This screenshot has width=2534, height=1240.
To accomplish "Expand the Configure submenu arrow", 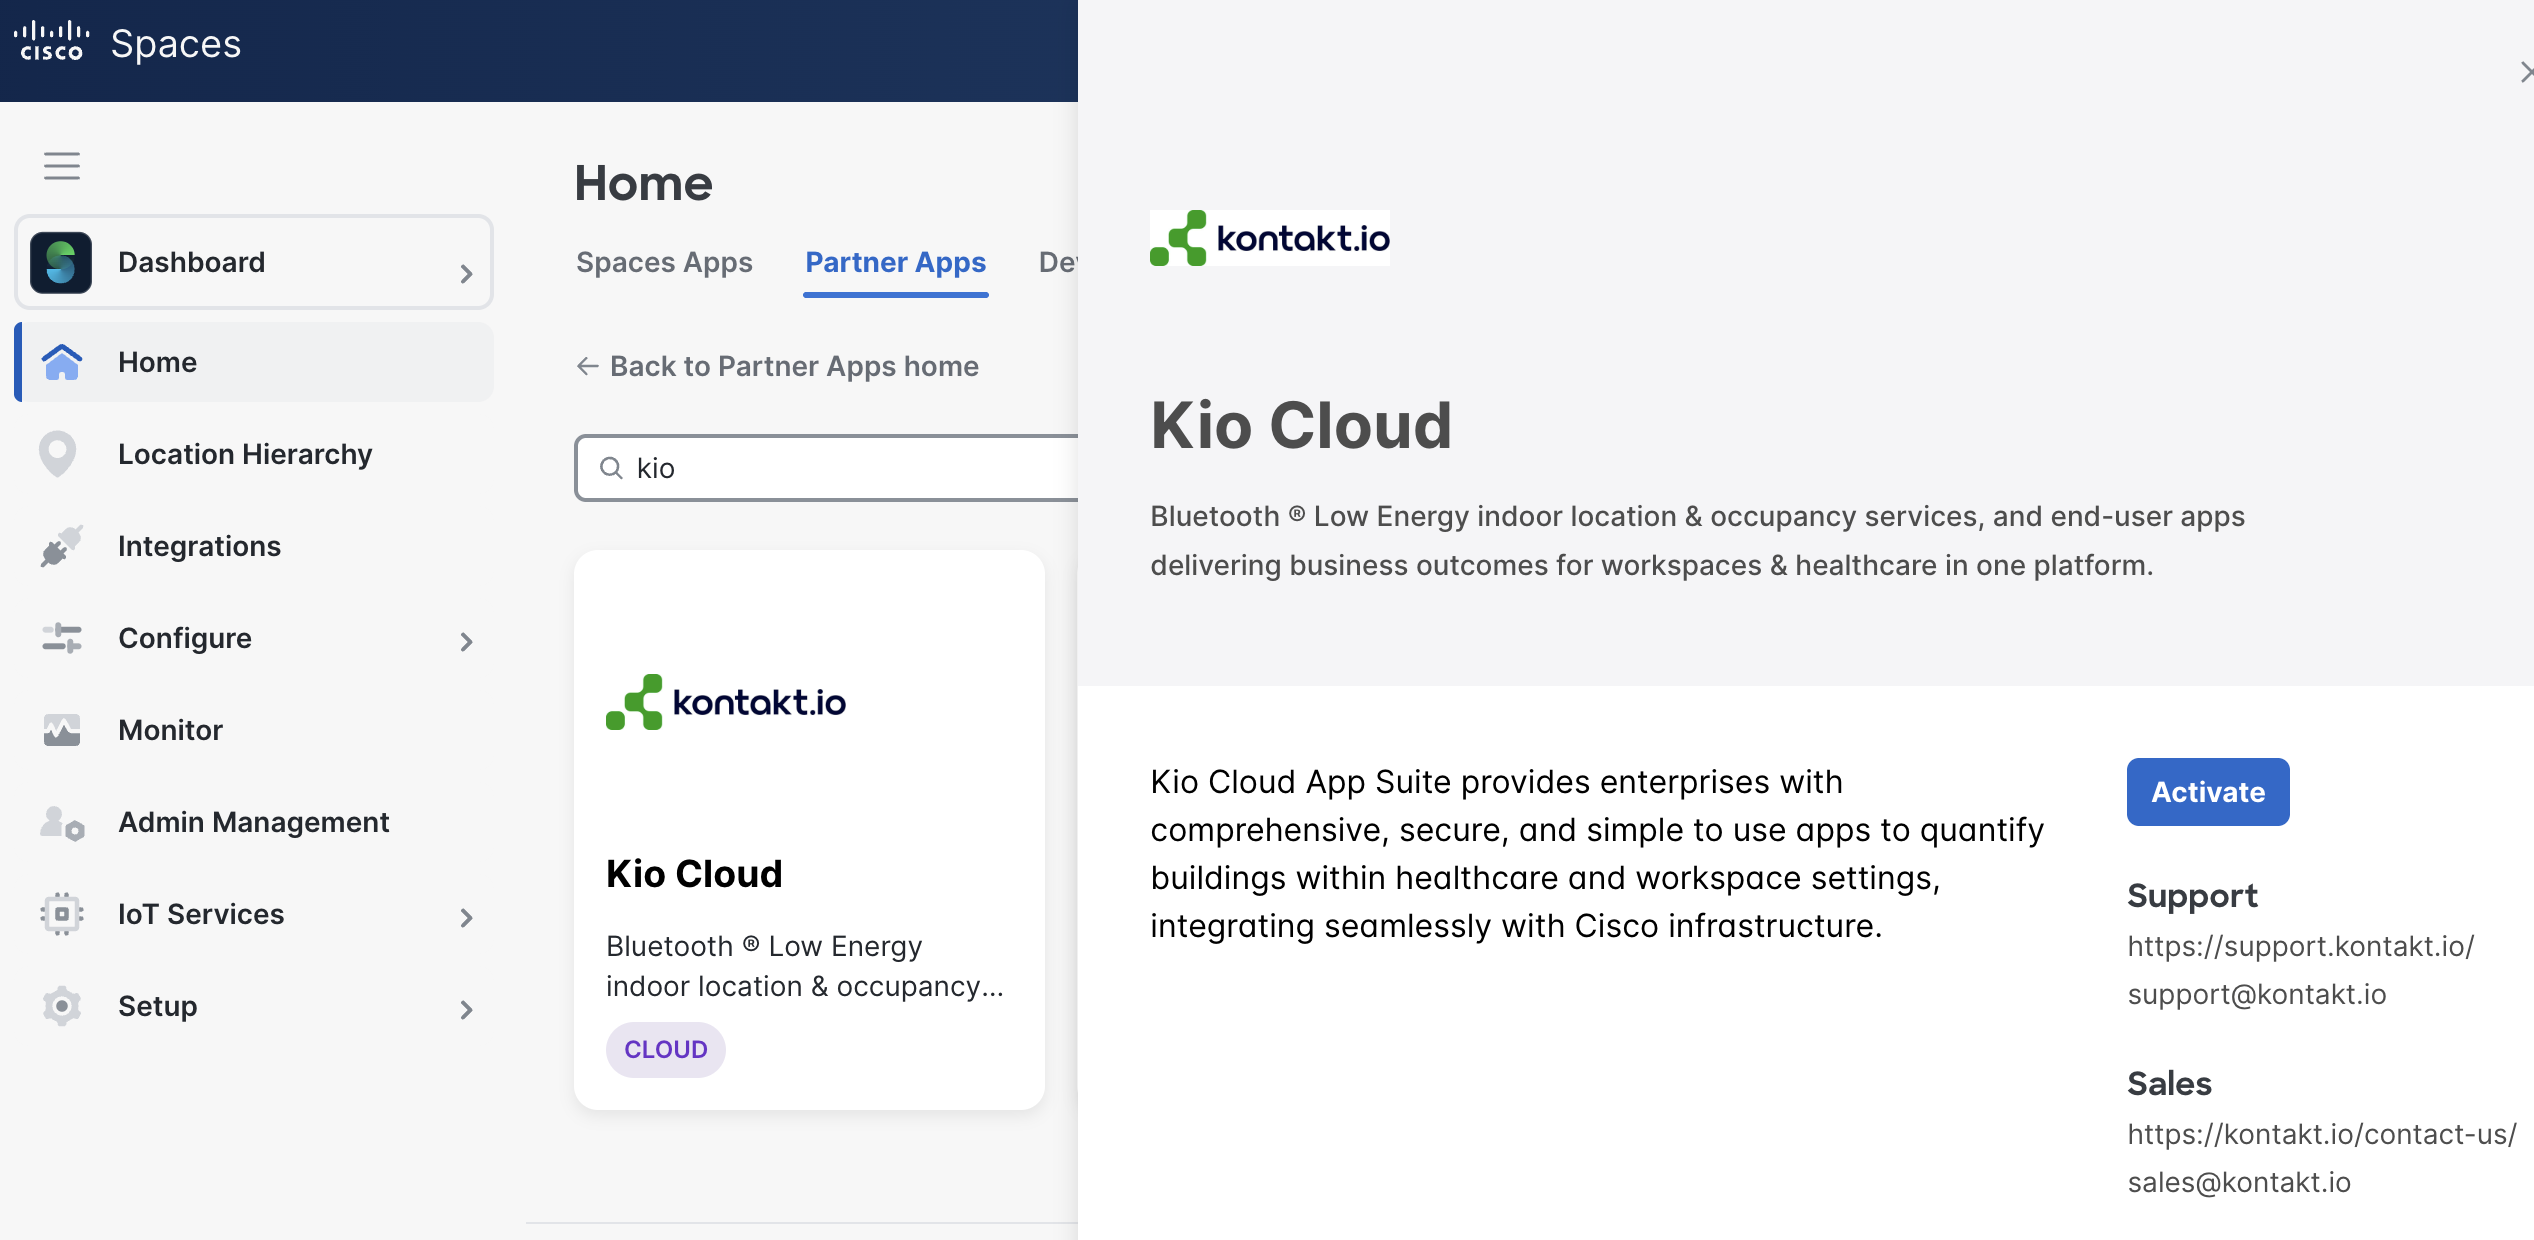I will (466, 641).
